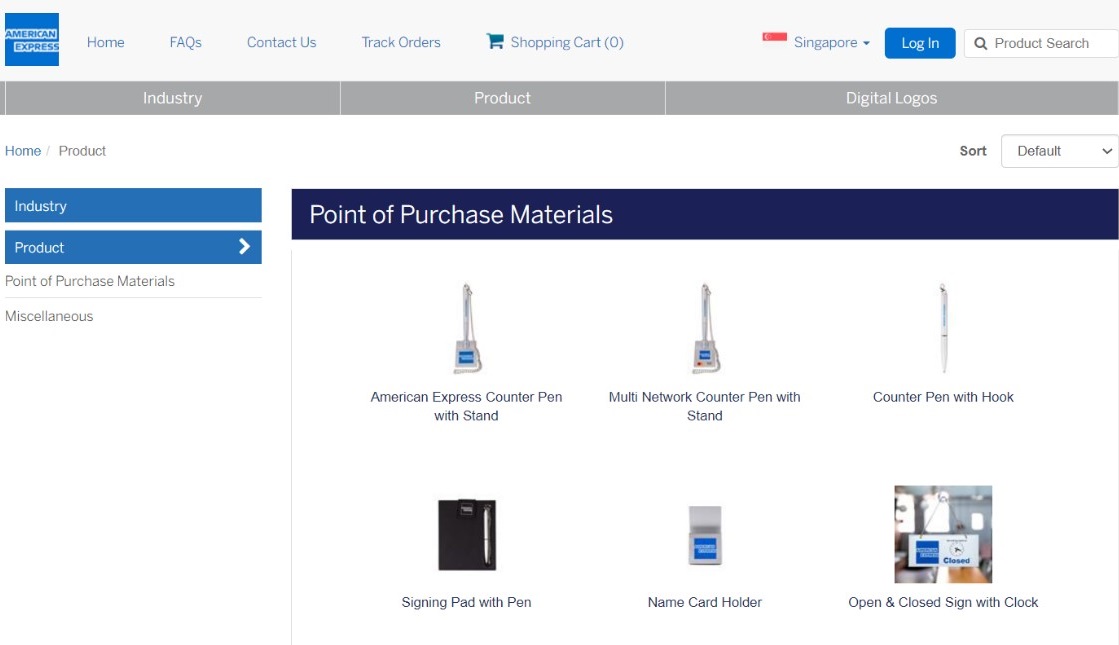This screenshot has width=1119, height=645.
Task: Open Multi Network Counter Pen thumbnail
Action: (705, 328)
